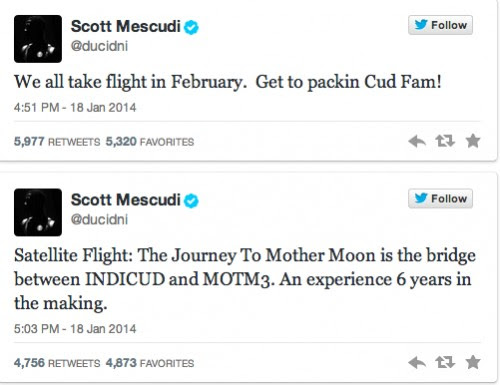500x385 pixels.
Task: Reply to the Satellite Flight tweet
Action: (417, 362)
